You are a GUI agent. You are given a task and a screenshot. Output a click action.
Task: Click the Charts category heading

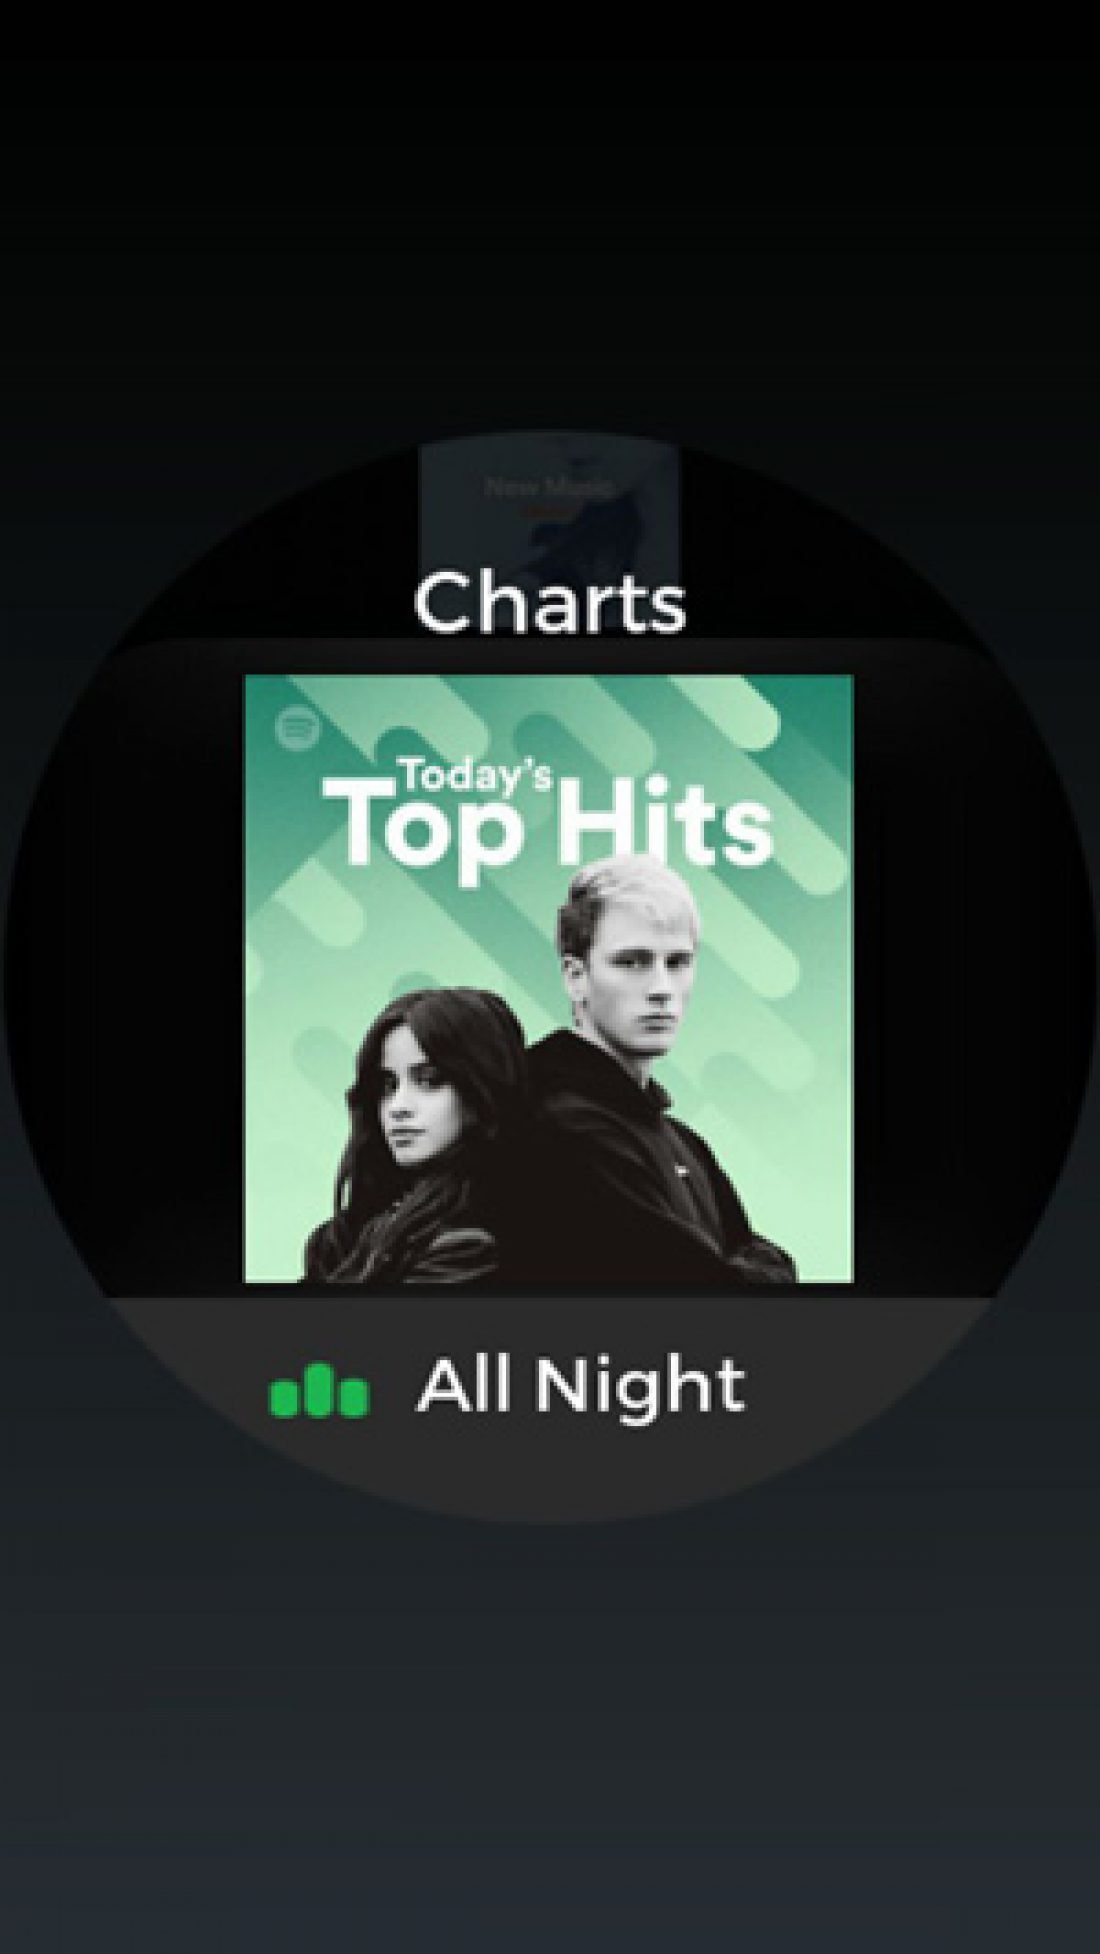coord(550,604)
